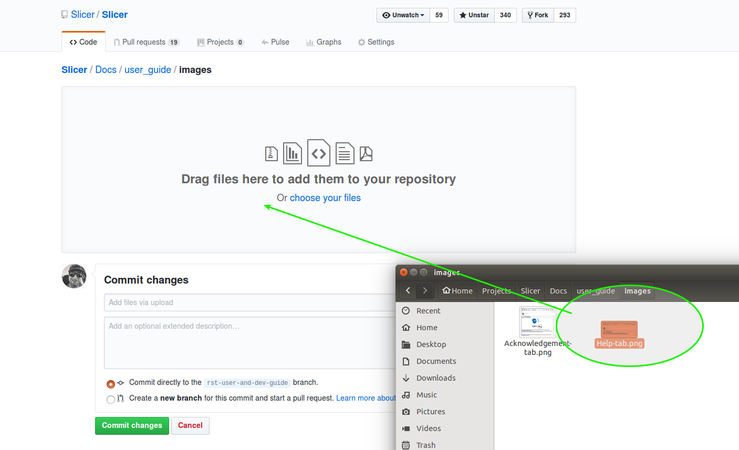Cancel the file upload
The image size is (739, 450).
click(190, 425)
